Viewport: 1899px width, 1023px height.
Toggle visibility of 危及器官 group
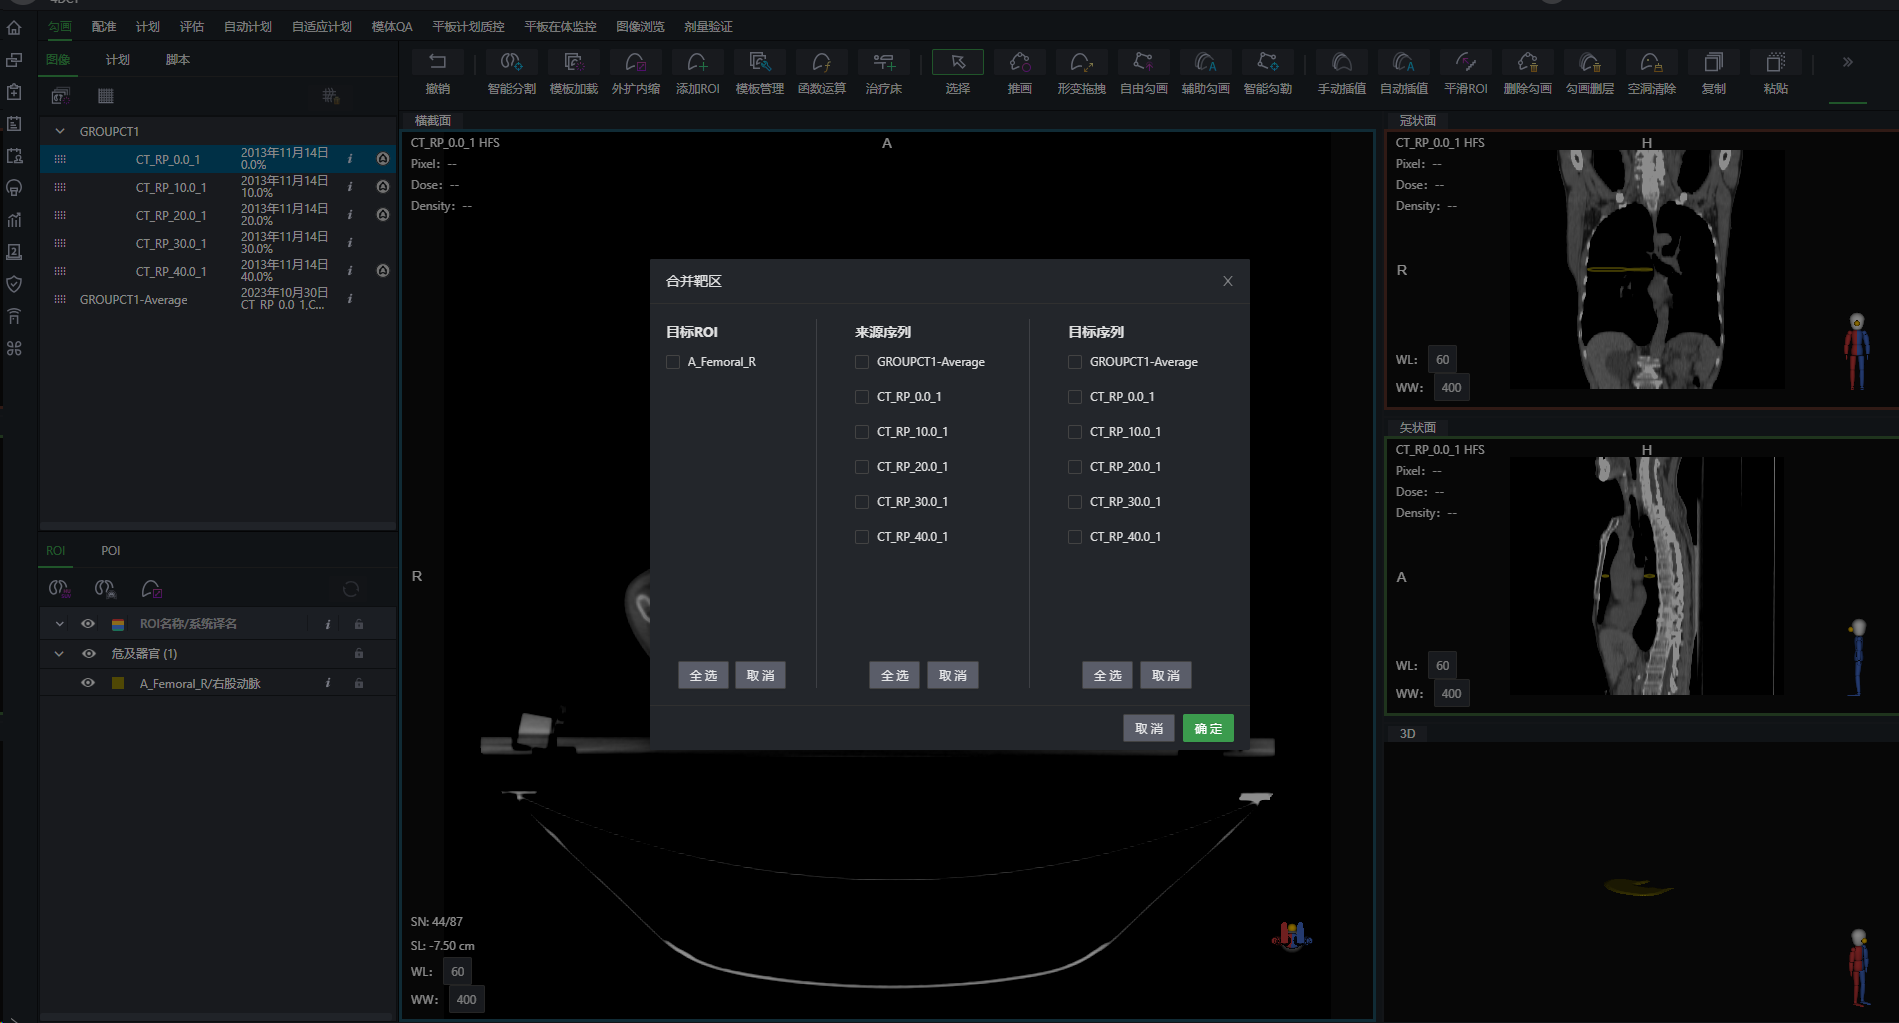tap(88, 653)
